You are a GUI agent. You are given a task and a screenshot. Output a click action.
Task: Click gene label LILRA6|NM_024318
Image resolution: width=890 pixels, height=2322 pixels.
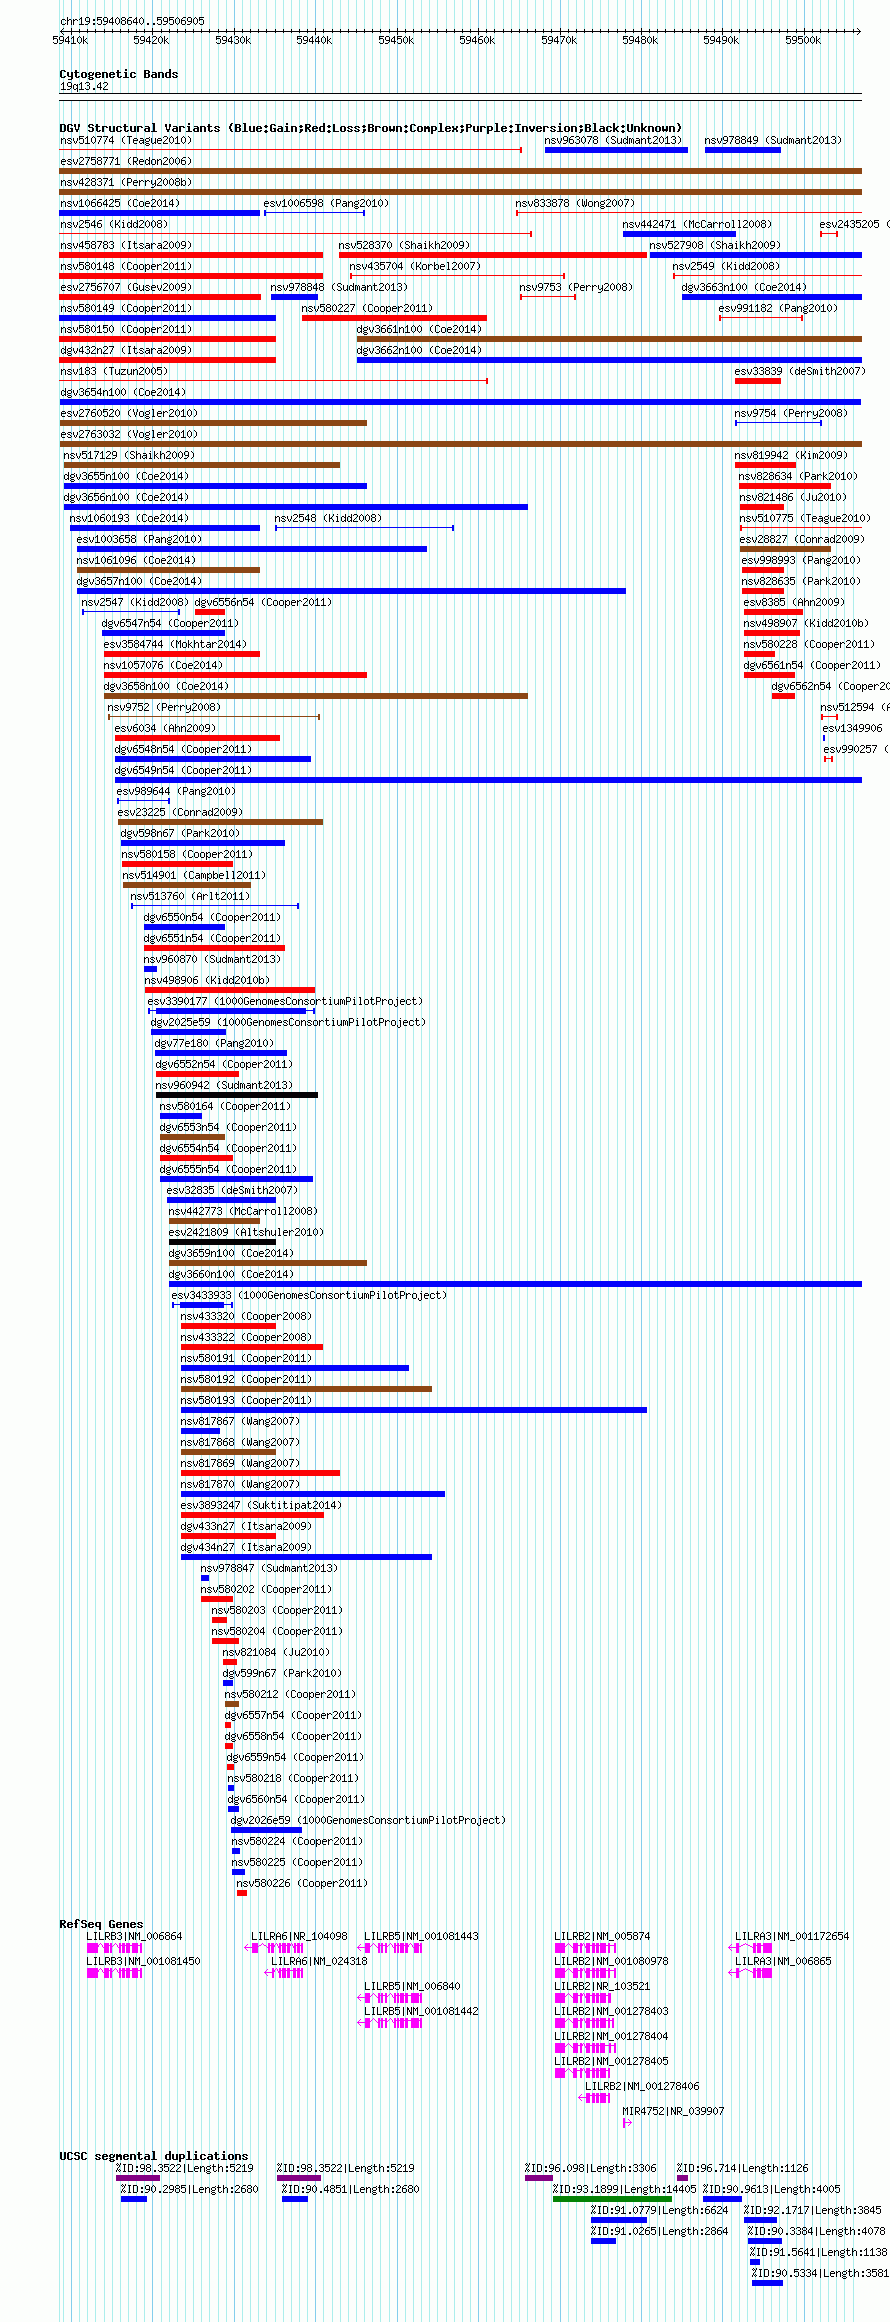coord(319,1962)
